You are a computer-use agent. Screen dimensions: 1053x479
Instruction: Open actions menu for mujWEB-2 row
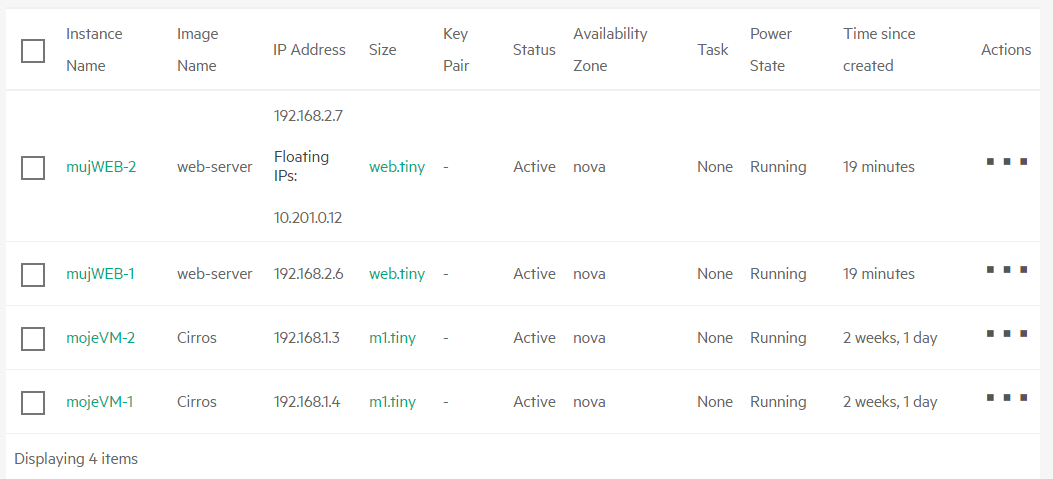(1007, 162)
